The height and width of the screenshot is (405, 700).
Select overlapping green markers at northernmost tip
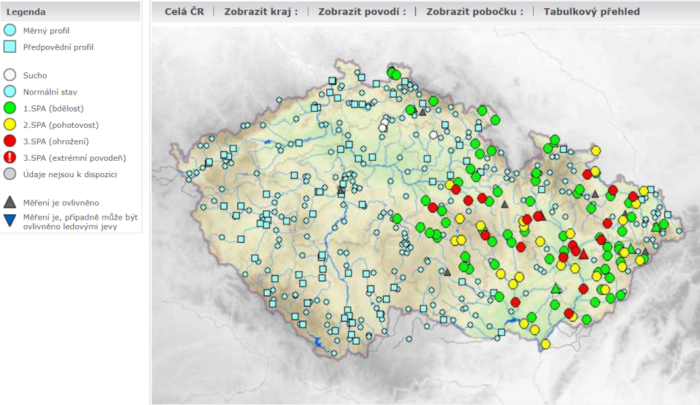394,73
